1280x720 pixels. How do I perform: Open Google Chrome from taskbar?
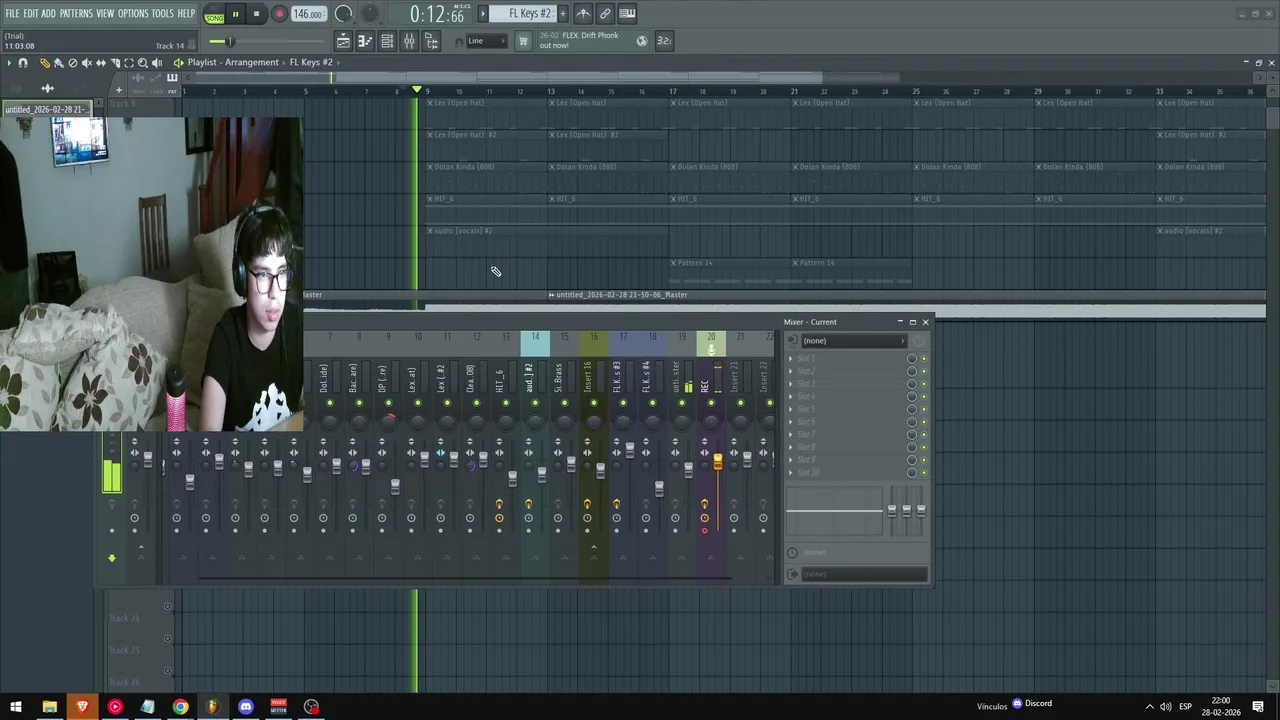[180, 707]
